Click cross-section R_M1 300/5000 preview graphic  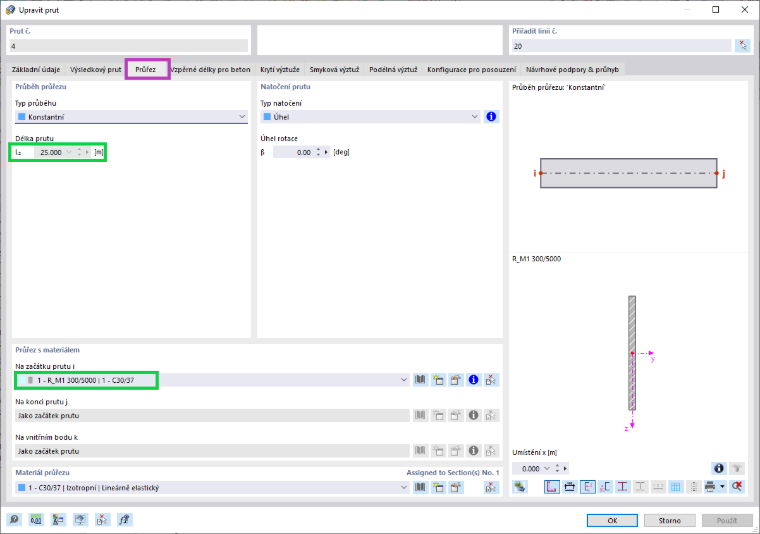(632, 354)
